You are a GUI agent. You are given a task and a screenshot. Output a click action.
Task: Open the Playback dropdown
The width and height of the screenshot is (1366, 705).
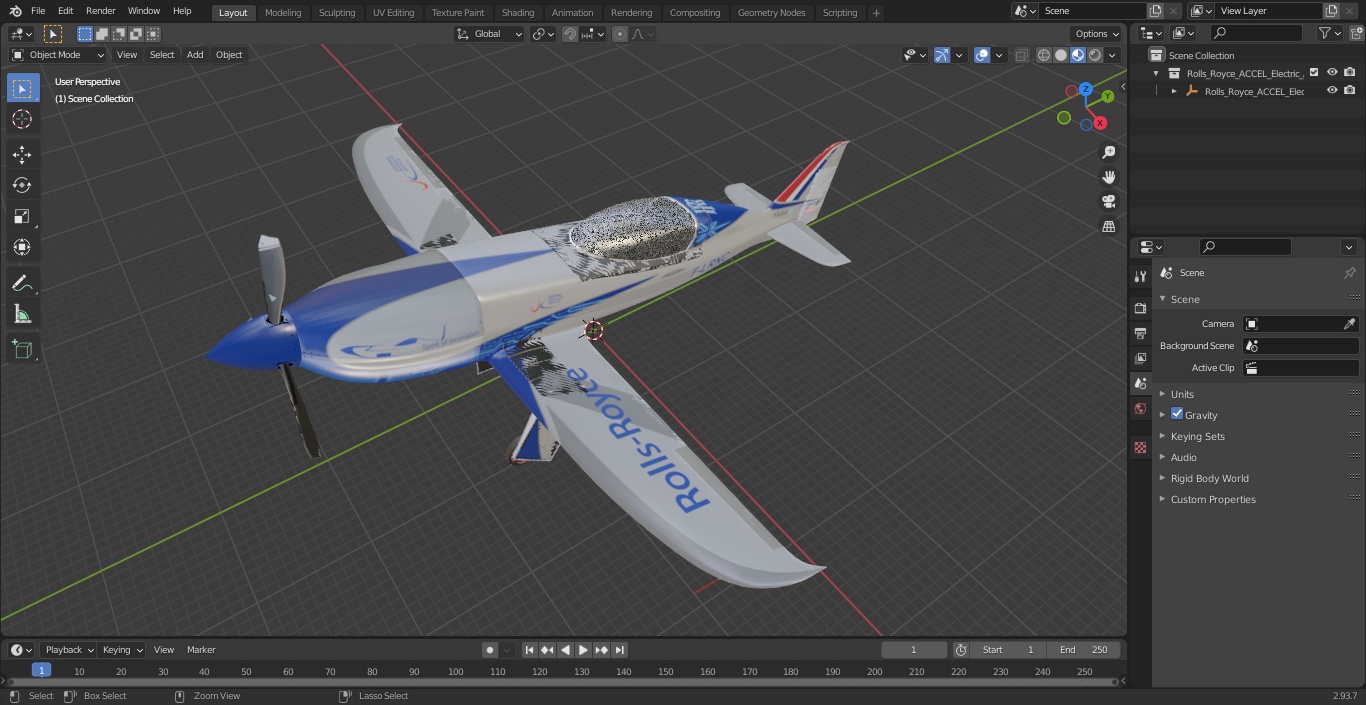pos(69,650)
